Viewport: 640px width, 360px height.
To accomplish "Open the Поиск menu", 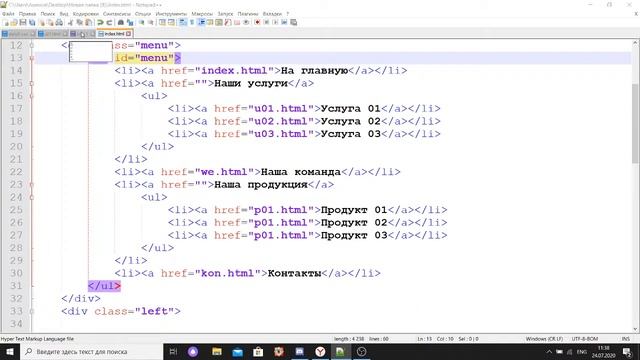I will pos(48,14).
